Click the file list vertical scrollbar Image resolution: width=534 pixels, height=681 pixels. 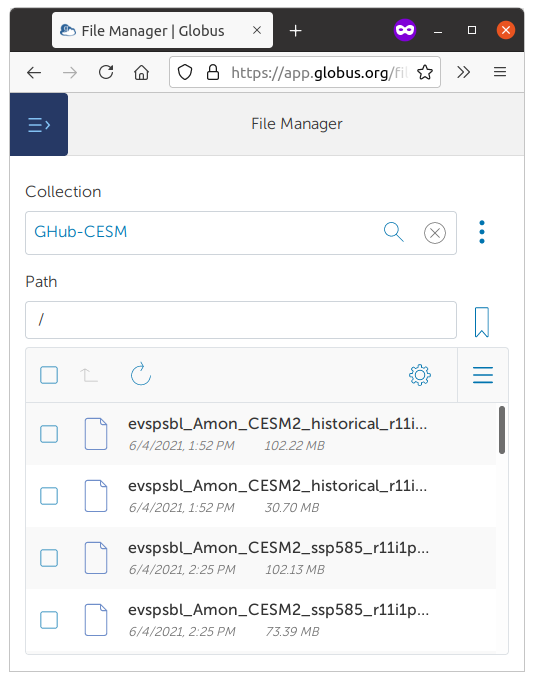pyautogui.click(x=502, y=430)
